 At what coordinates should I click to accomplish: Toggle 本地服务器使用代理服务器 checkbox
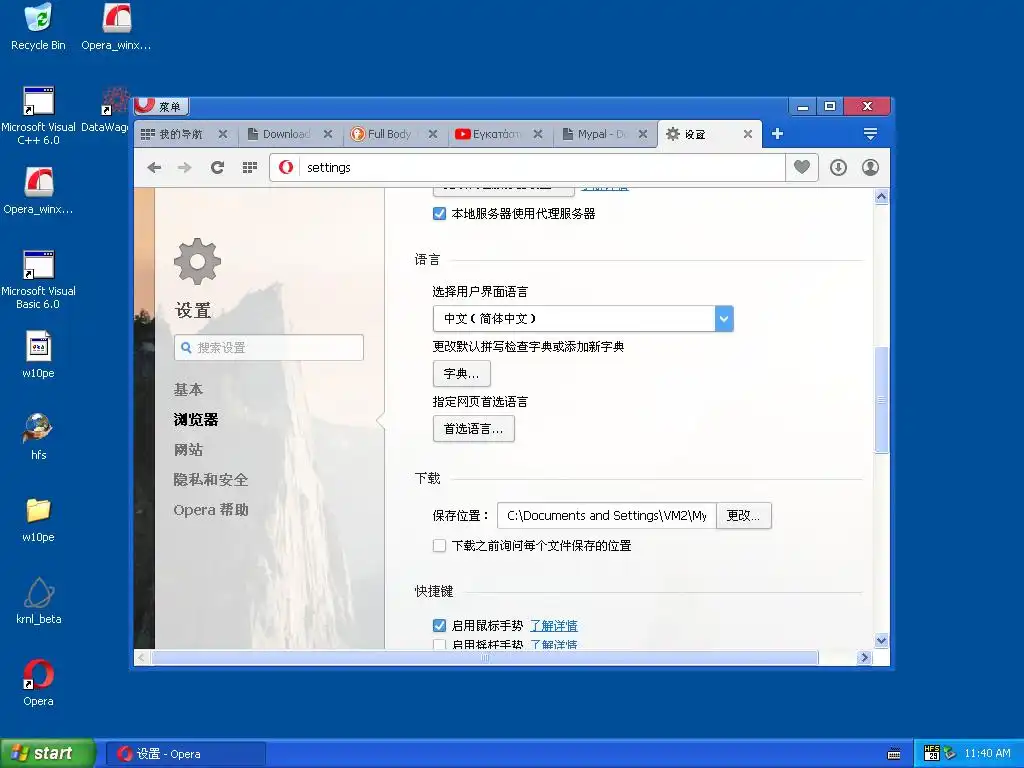tap(440, 214)
